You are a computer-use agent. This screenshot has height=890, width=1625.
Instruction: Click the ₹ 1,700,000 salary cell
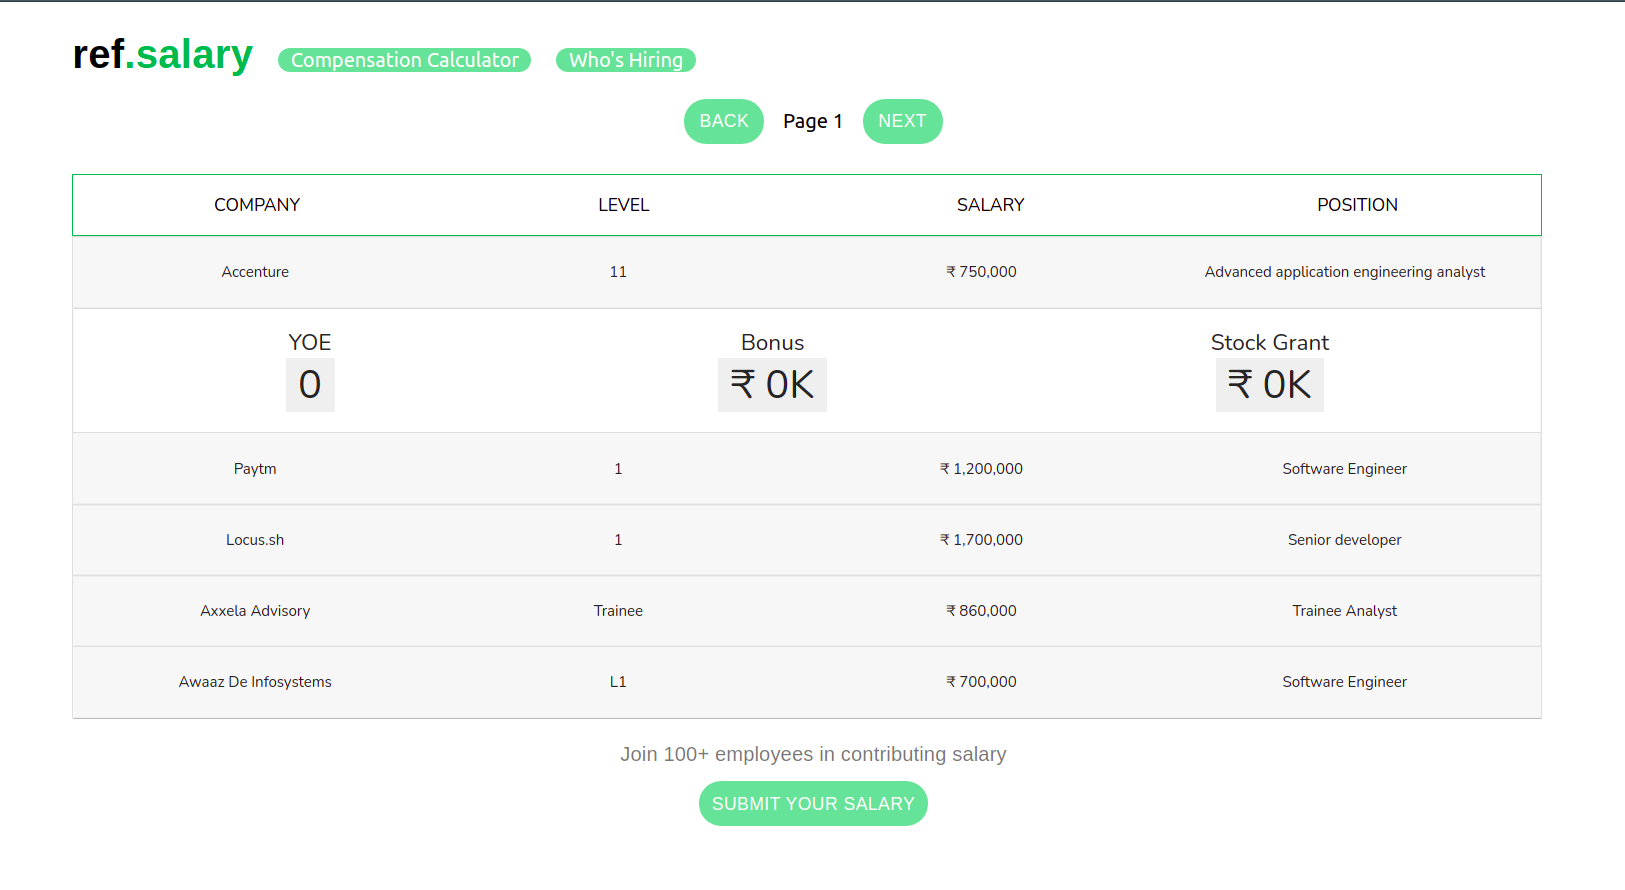[x=982, y=540]
